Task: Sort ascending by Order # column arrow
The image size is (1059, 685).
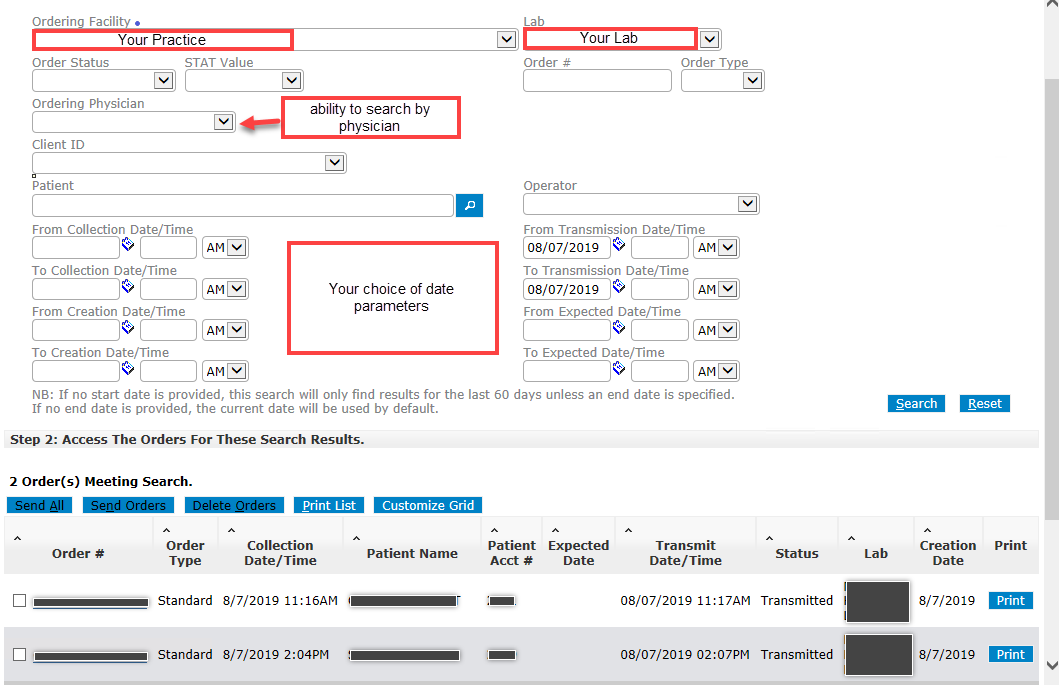Action: pyautogui.click(x=18, y=538)
